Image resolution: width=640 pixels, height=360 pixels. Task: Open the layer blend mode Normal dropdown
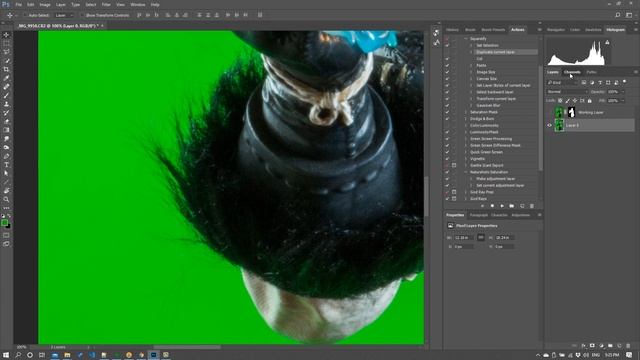click(567, 92)
